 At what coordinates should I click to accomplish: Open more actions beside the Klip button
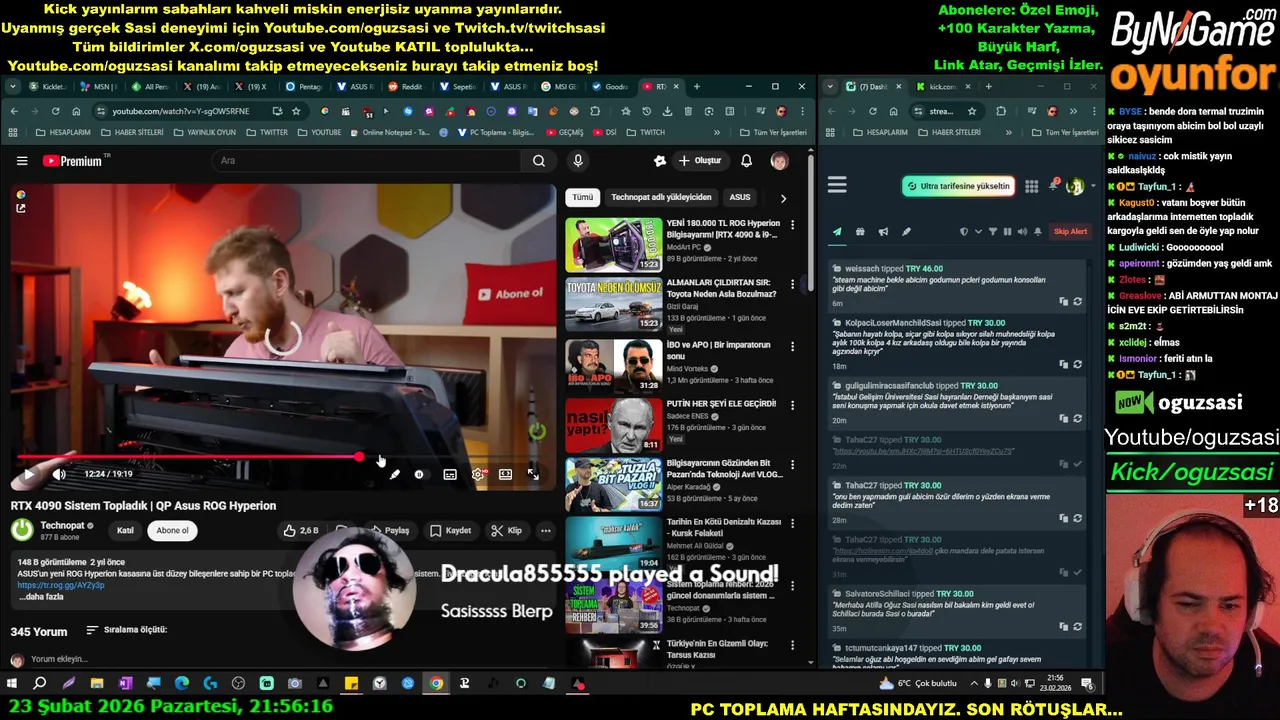(545, 530)
